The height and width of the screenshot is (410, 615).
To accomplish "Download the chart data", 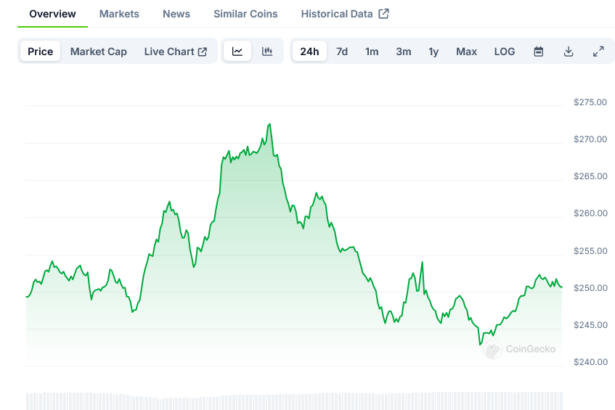I will (x=568, y=51).
